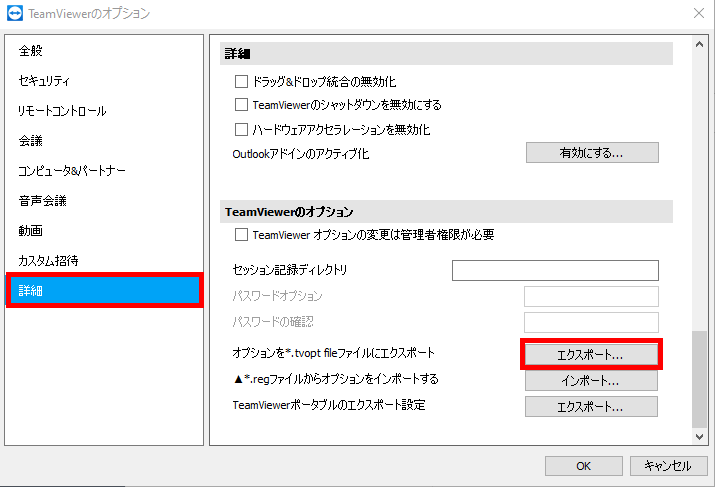Confirm with the OK button

pyautogui.click(x=584, y=466)
